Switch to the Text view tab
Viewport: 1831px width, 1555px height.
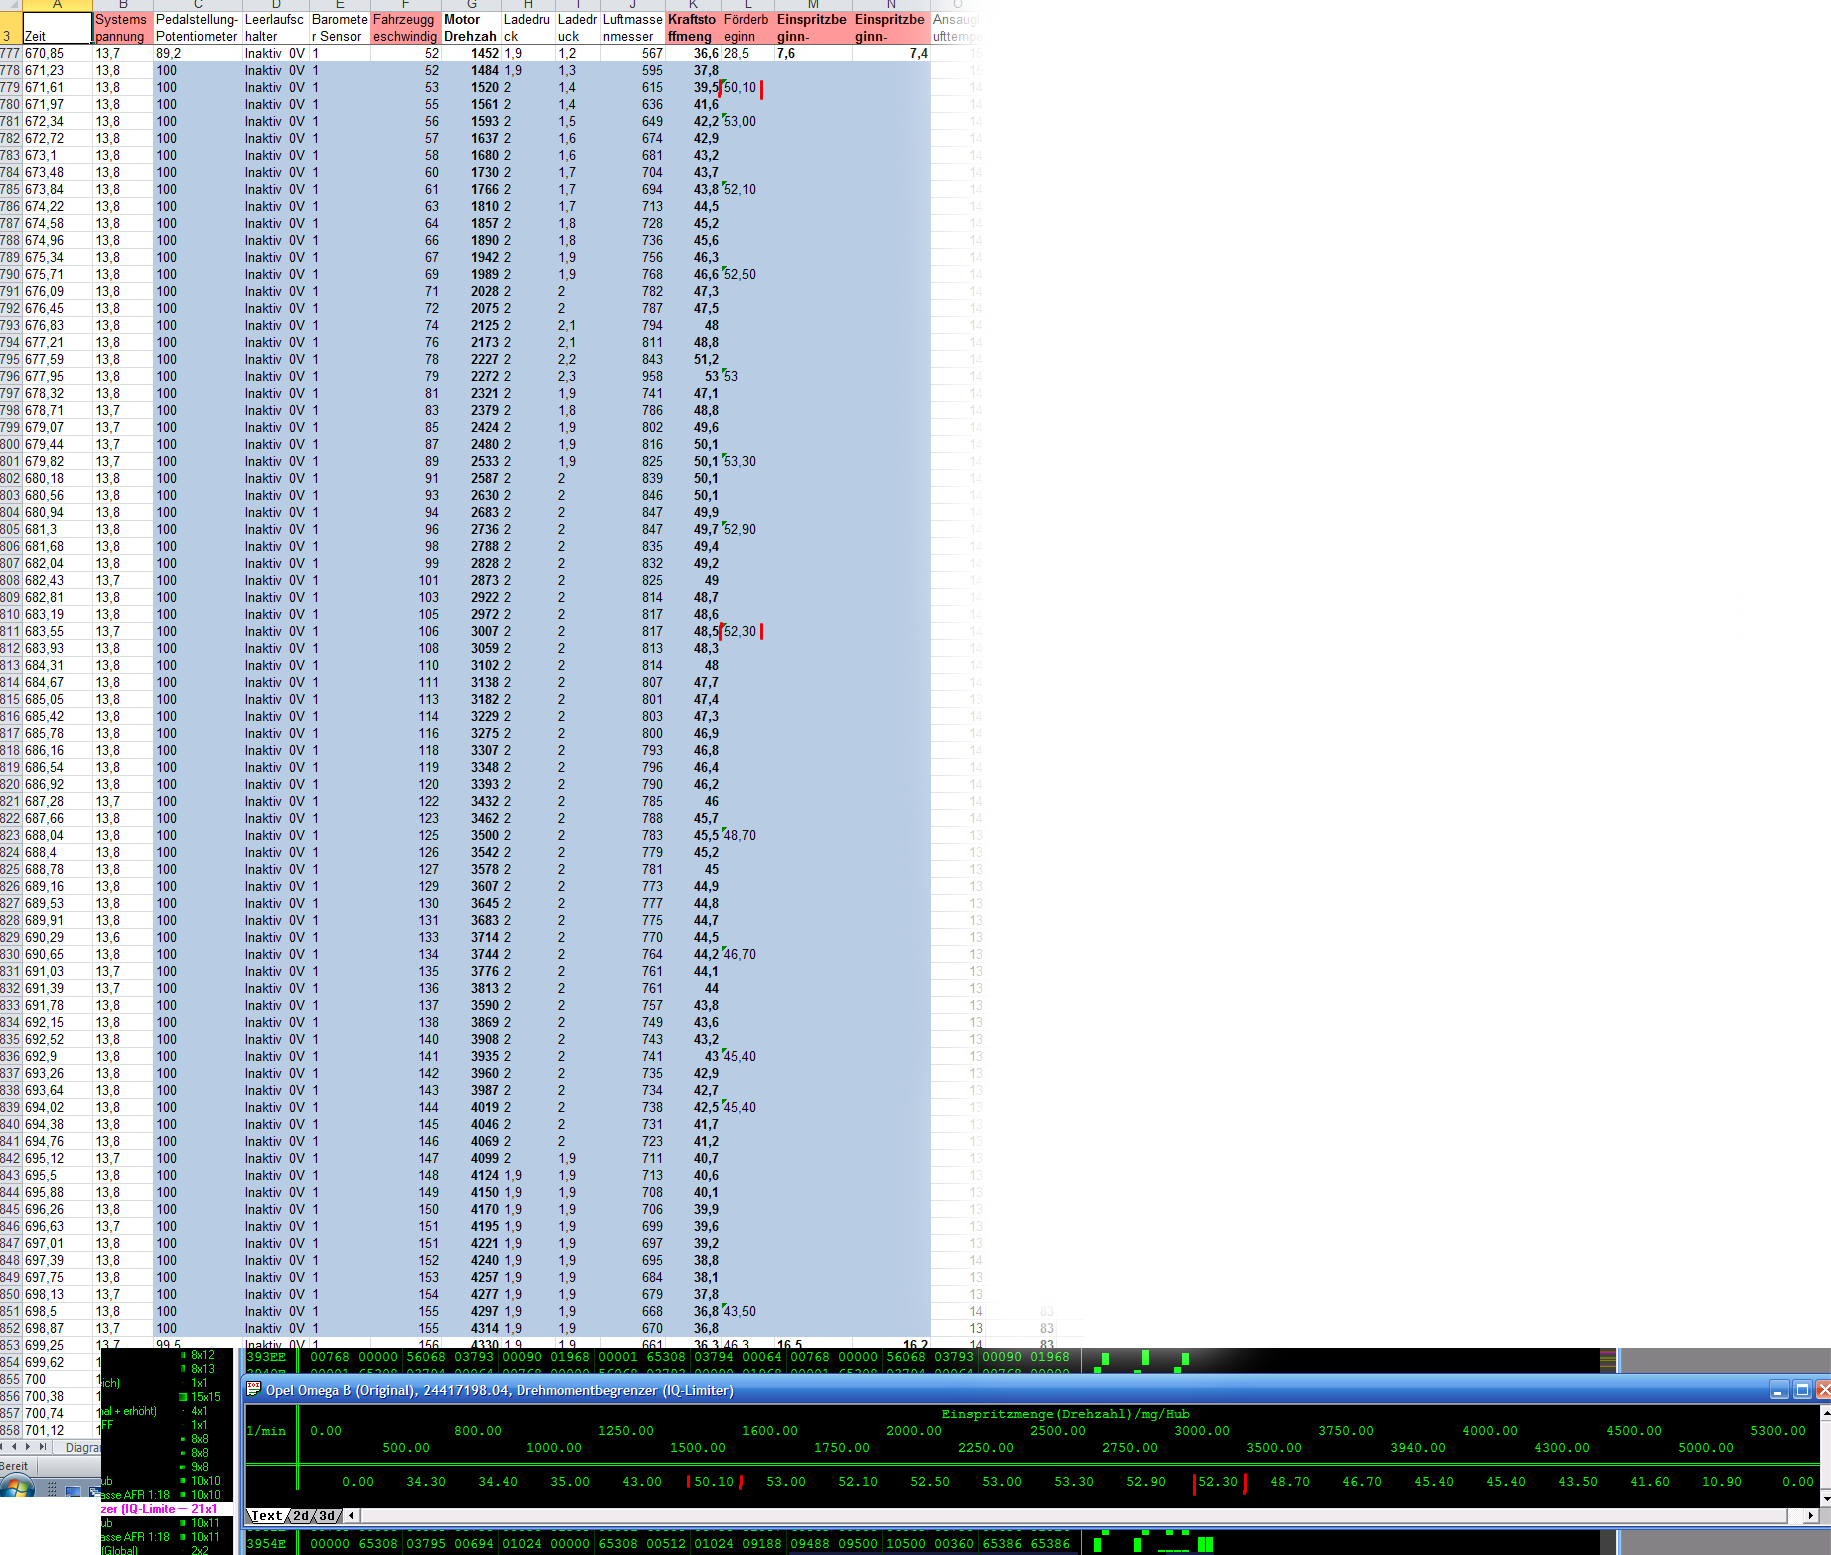click(x=266, y=1516)
